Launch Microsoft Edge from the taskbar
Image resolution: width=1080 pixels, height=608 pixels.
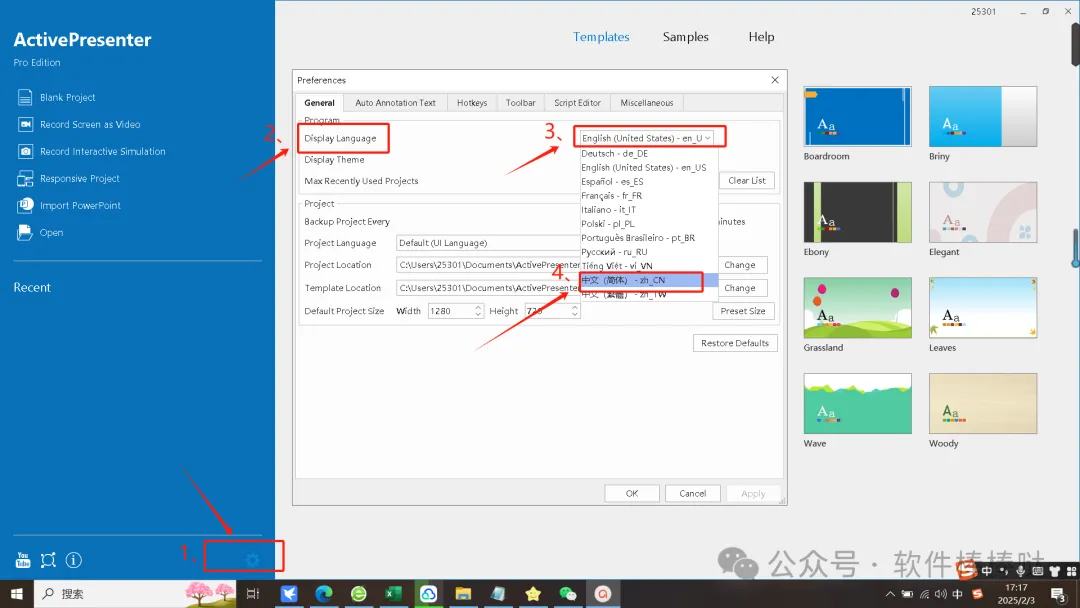pos(324,594)
